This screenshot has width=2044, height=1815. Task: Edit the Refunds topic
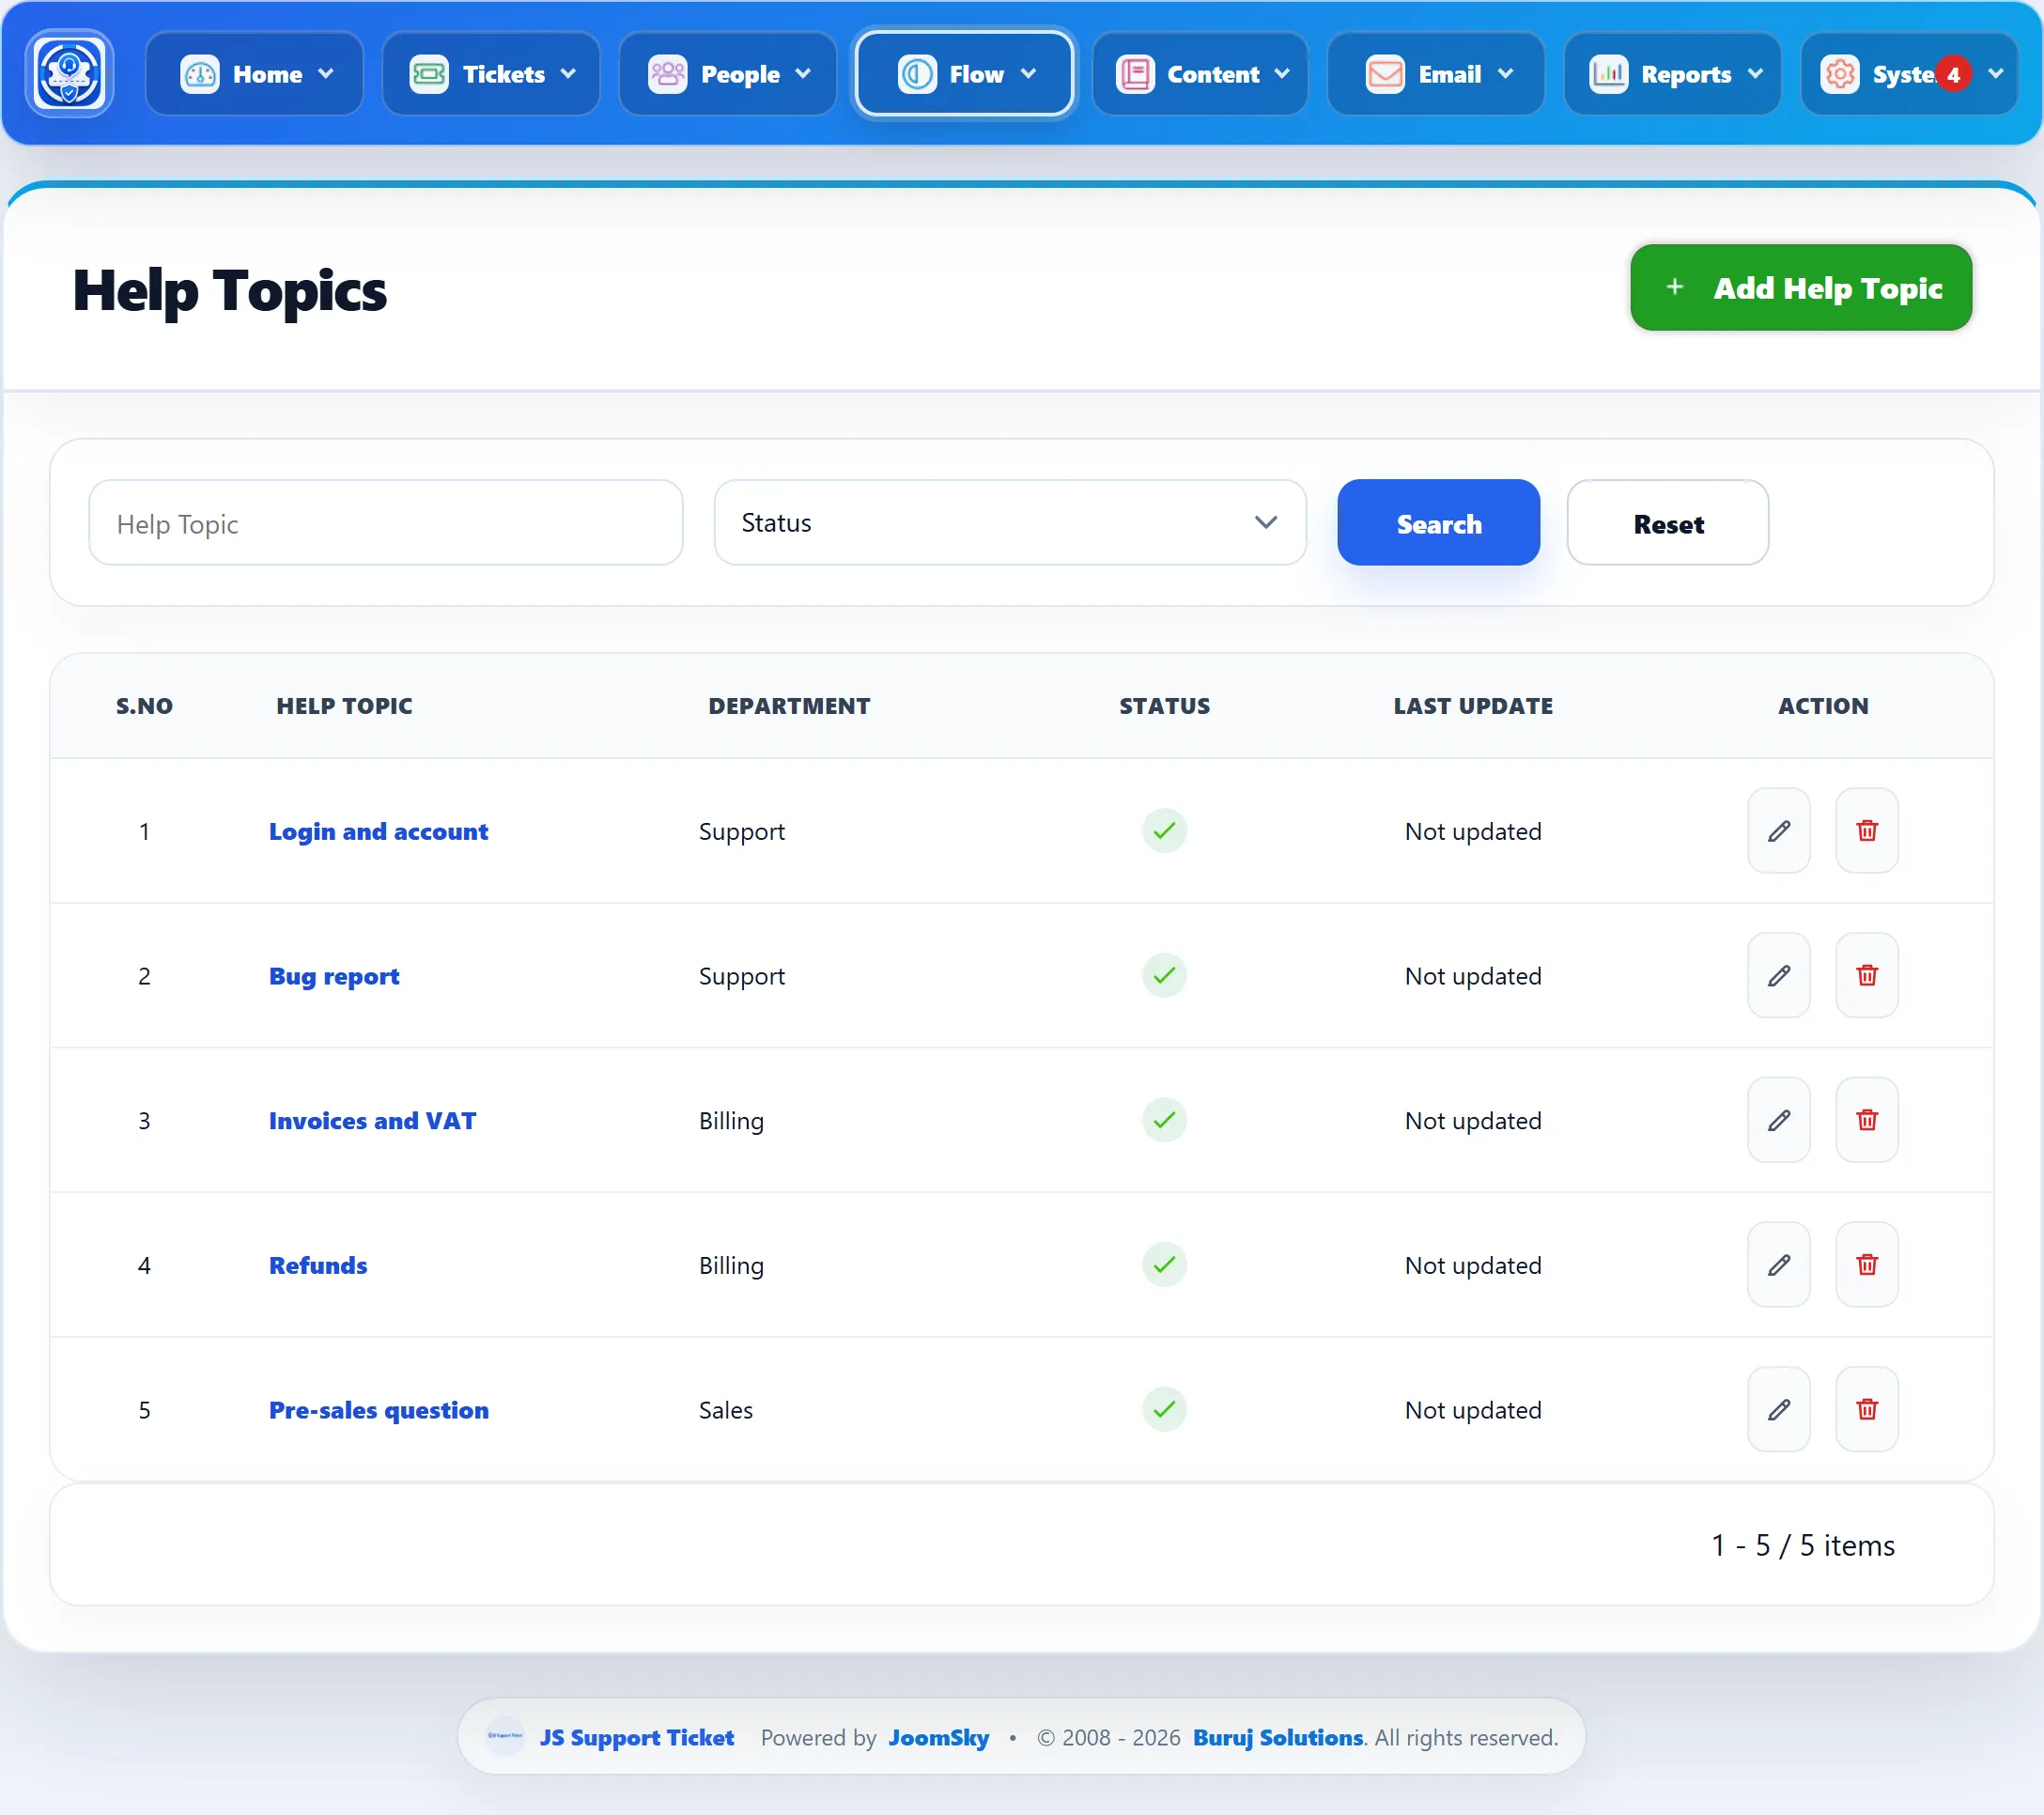pyautogui.click(x=1778, y=1265)
